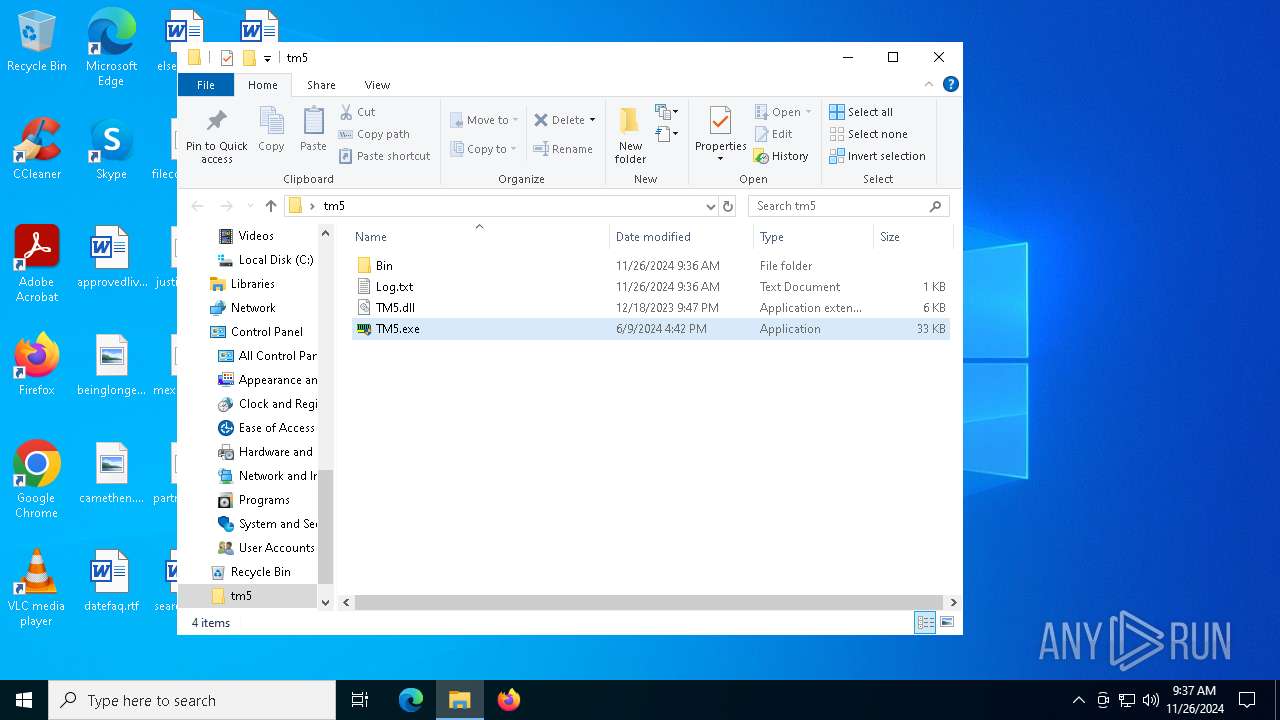Switch to the Home ribbon tab

(x=263, y=85)
